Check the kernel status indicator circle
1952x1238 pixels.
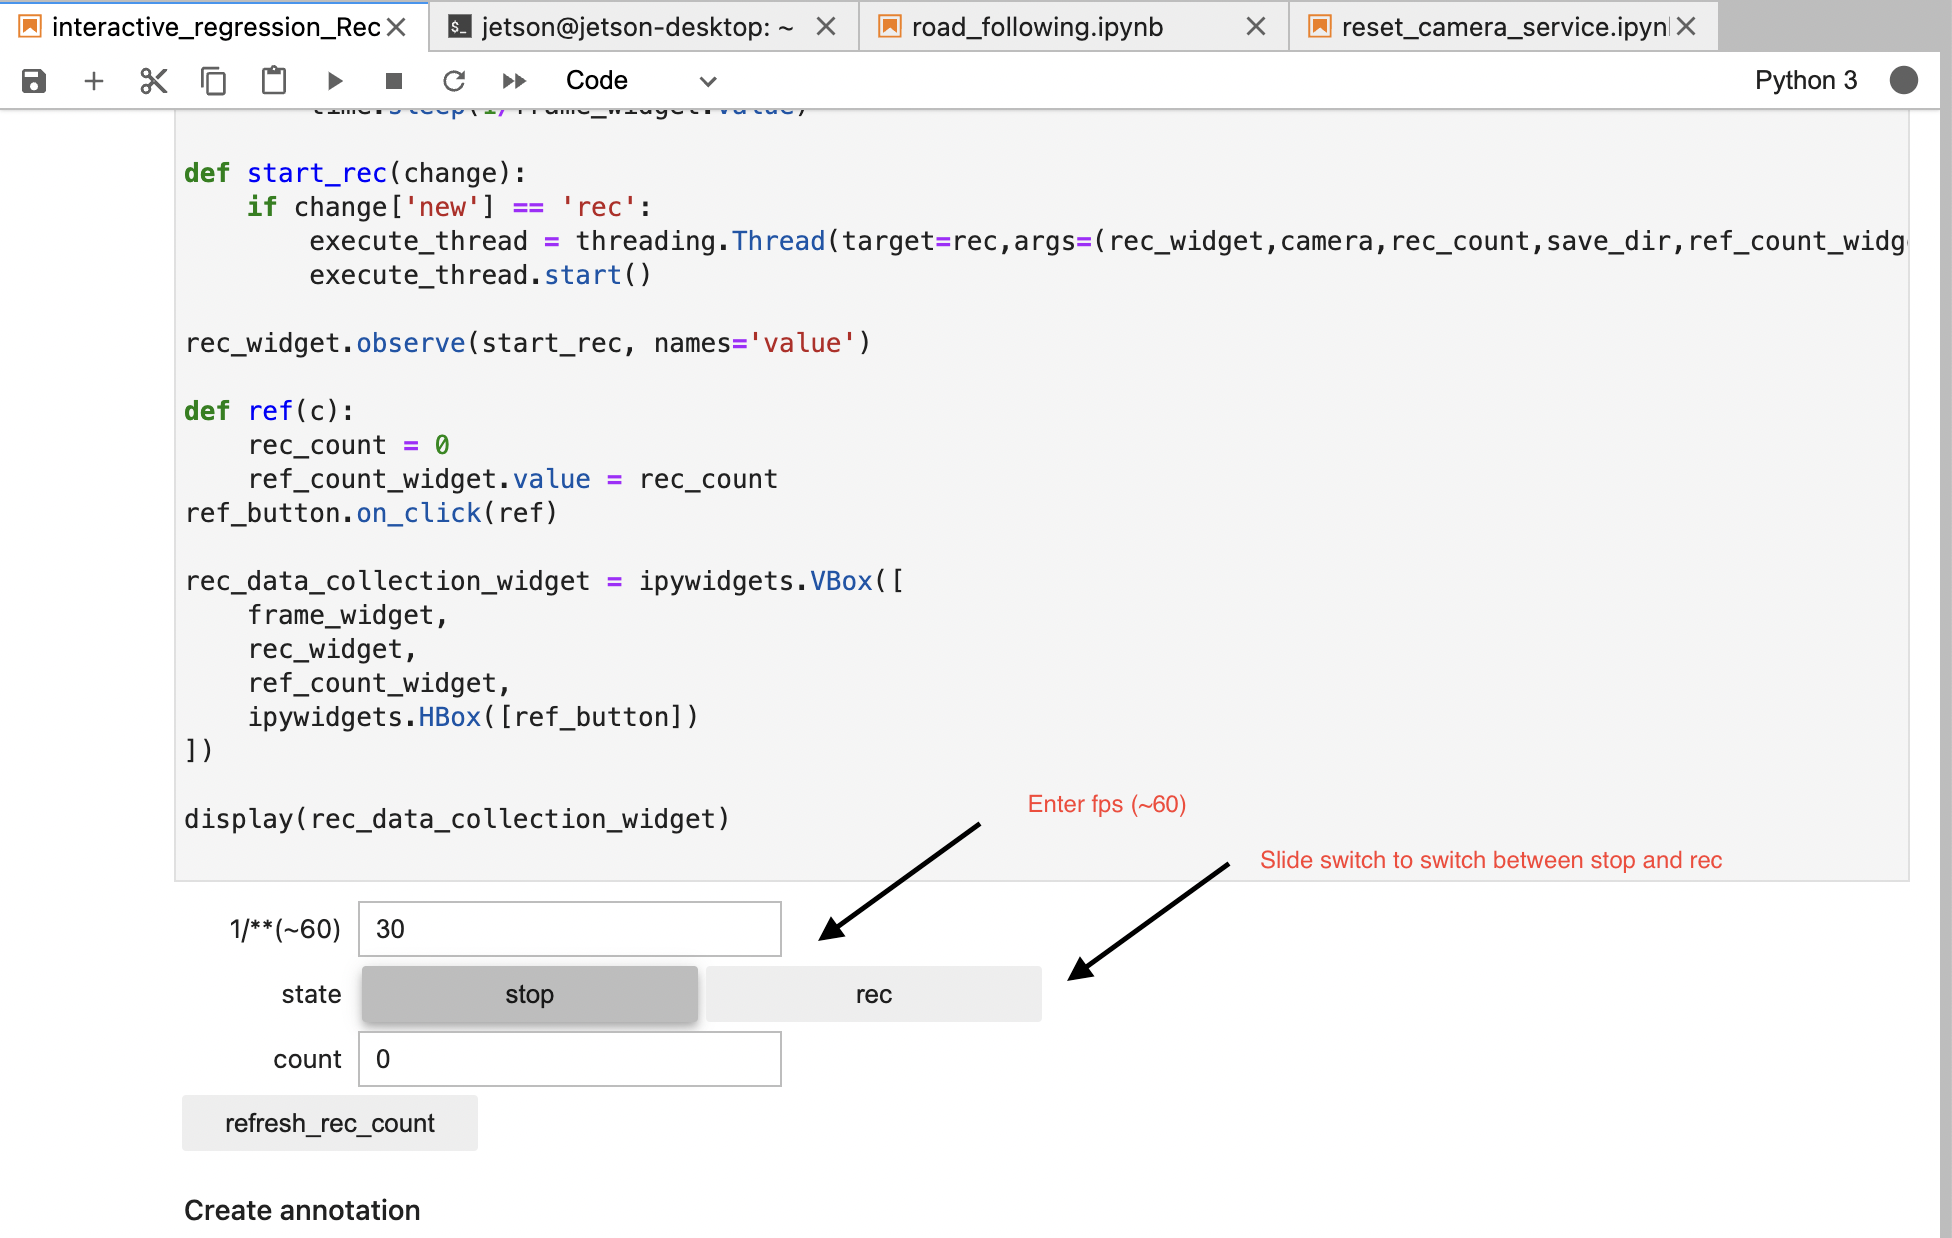click(x=1903, y=79)
